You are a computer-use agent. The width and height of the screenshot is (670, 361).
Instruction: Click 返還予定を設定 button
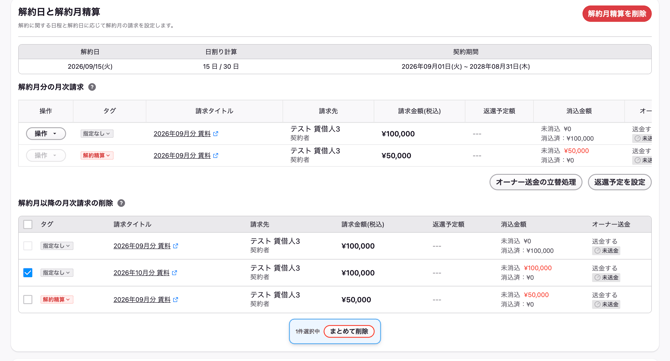click(x=620, y=182)
